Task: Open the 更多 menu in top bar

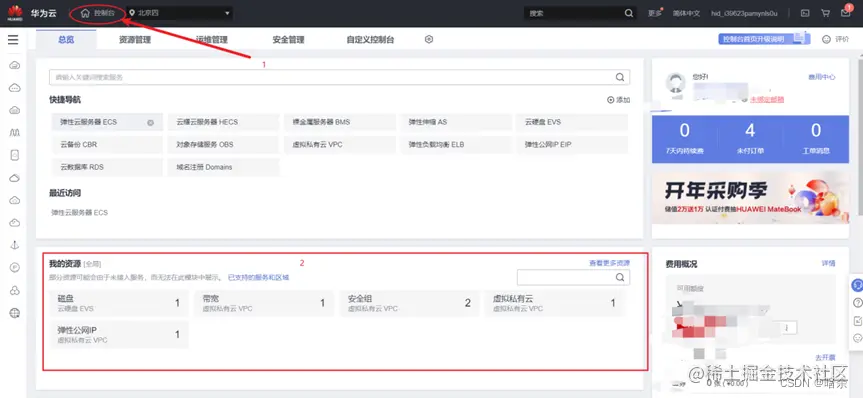Action: 655,13
